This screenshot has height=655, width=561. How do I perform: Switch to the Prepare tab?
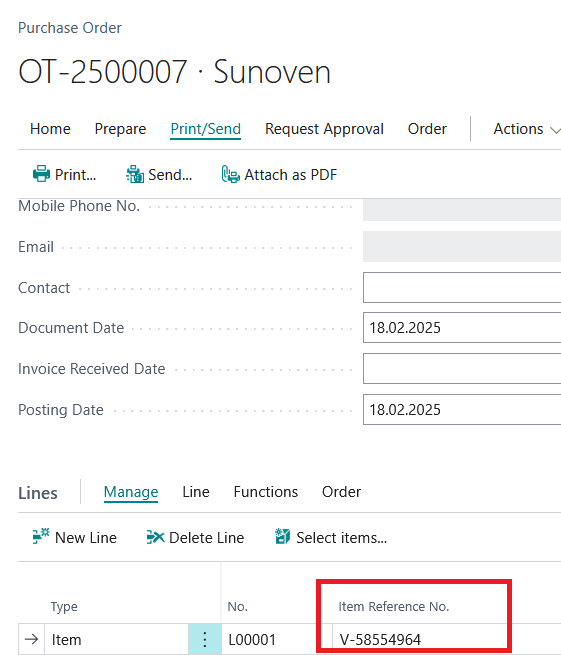tap(120, 129)
